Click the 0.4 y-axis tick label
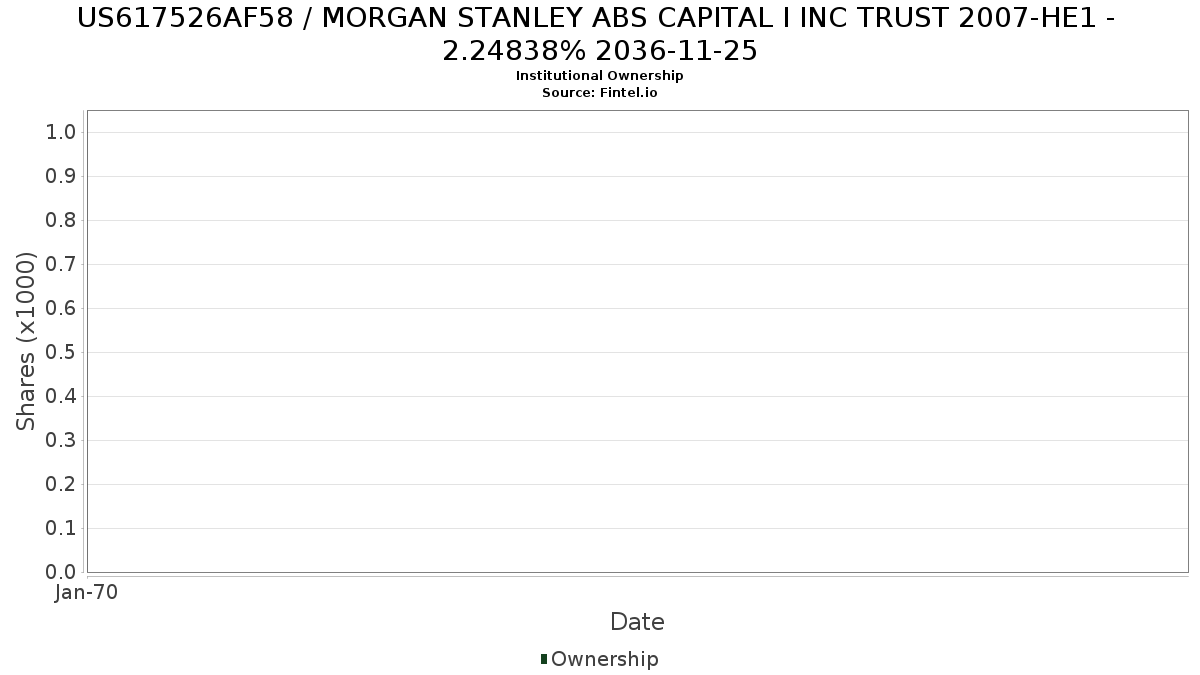This screenshot has height=675, width=1200. (x=61, y=396)
